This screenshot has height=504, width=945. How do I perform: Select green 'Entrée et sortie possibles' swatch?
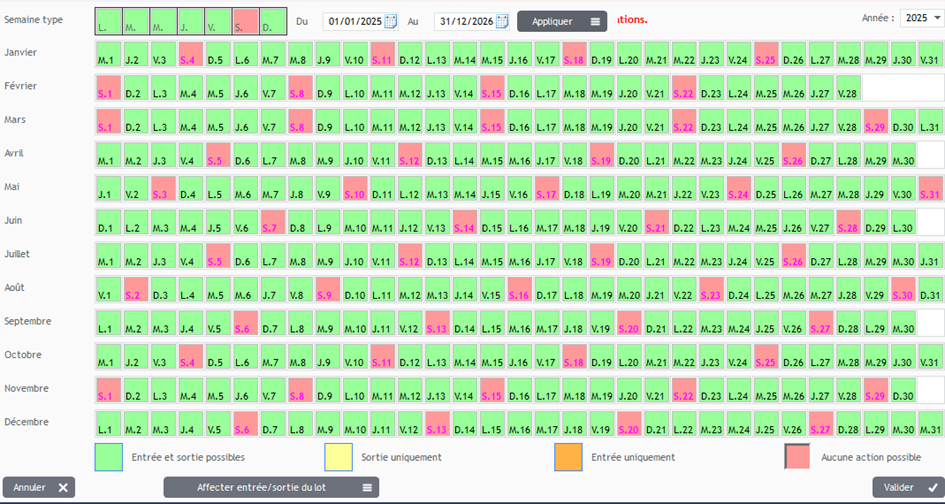point(108,457)
